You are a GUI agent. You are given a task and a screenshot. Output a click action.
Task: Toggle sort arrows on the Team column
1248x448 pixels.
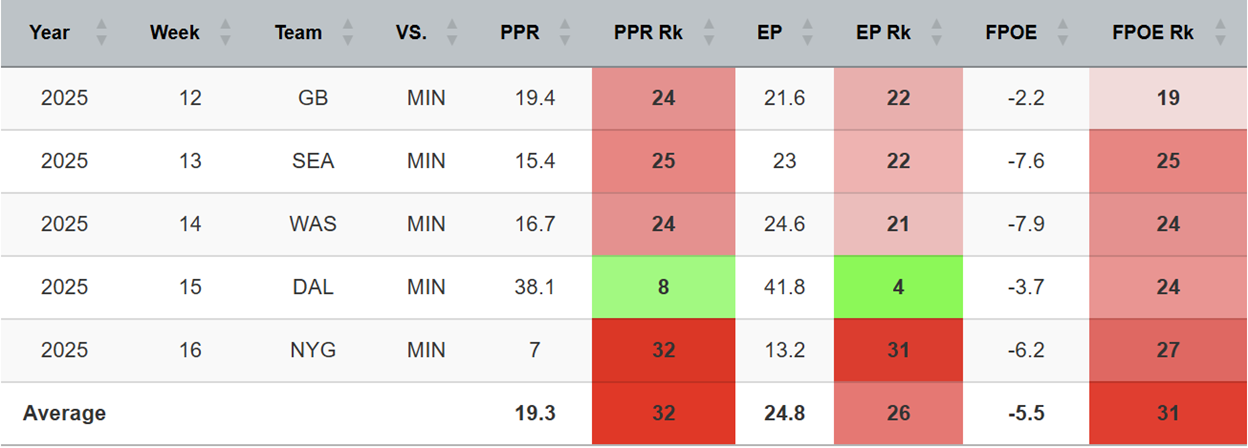click(x=347, y=33)
